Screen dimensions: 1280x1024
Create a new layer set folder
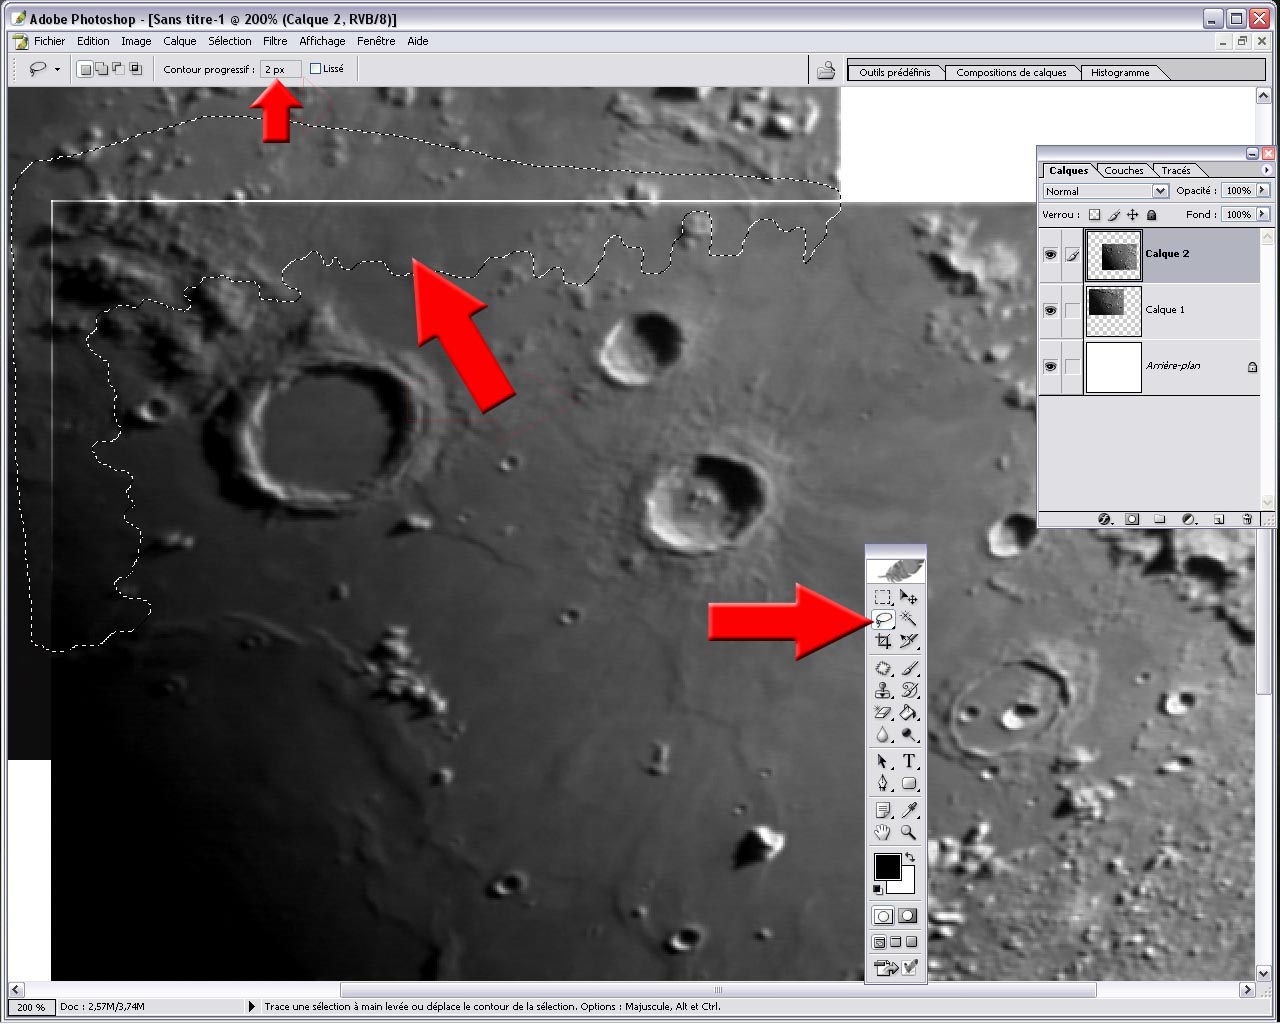click(1160, 520)
